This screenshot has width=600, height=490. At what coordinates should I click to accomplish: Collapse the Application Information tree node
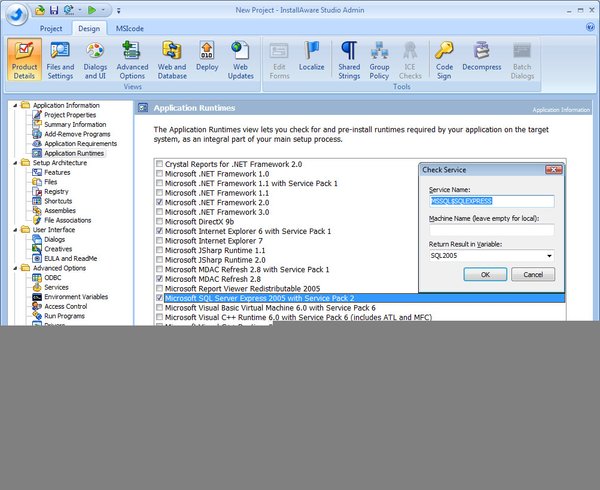15,105
